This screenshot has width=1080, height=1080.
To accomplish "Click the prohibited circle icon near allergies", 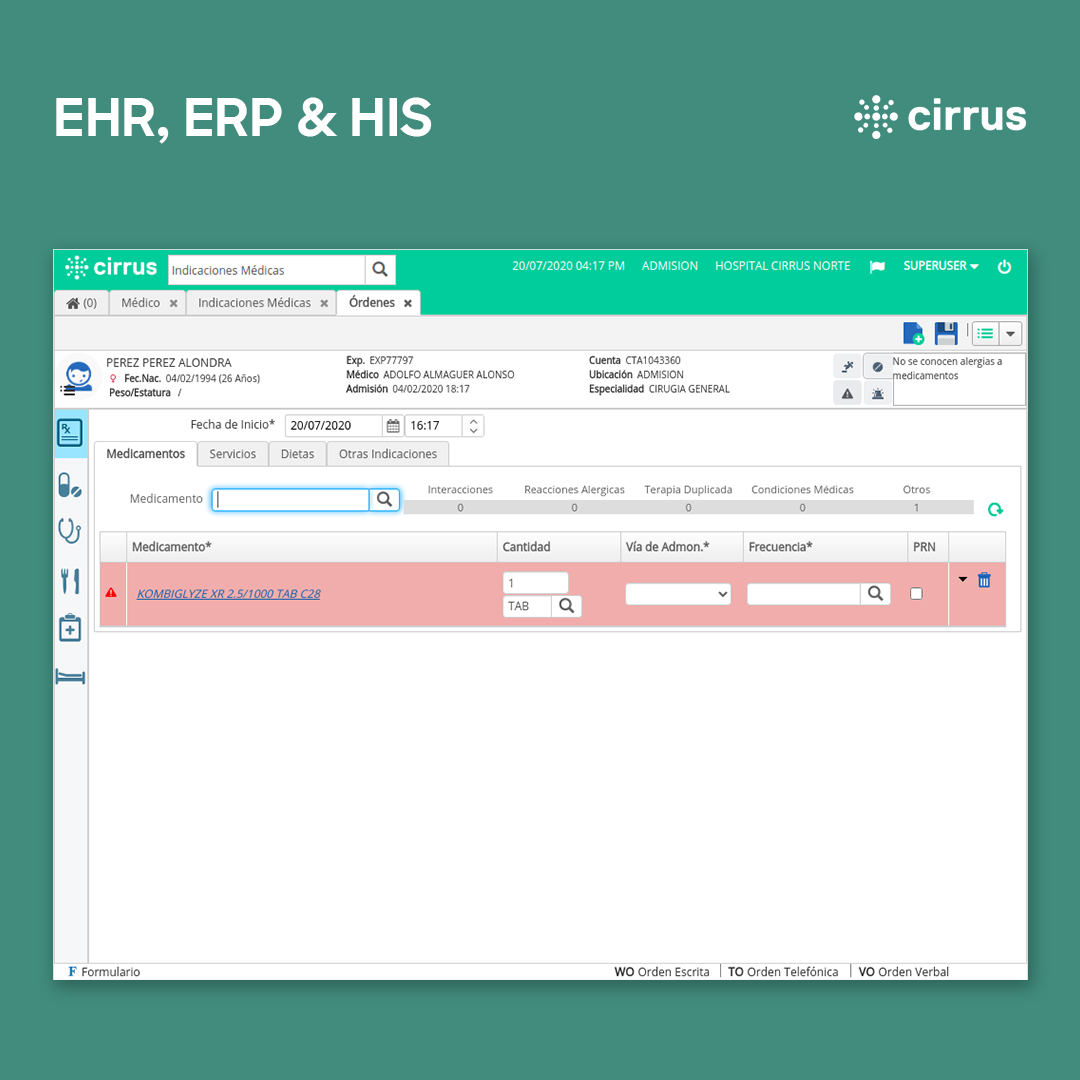I will click(878, 366).
